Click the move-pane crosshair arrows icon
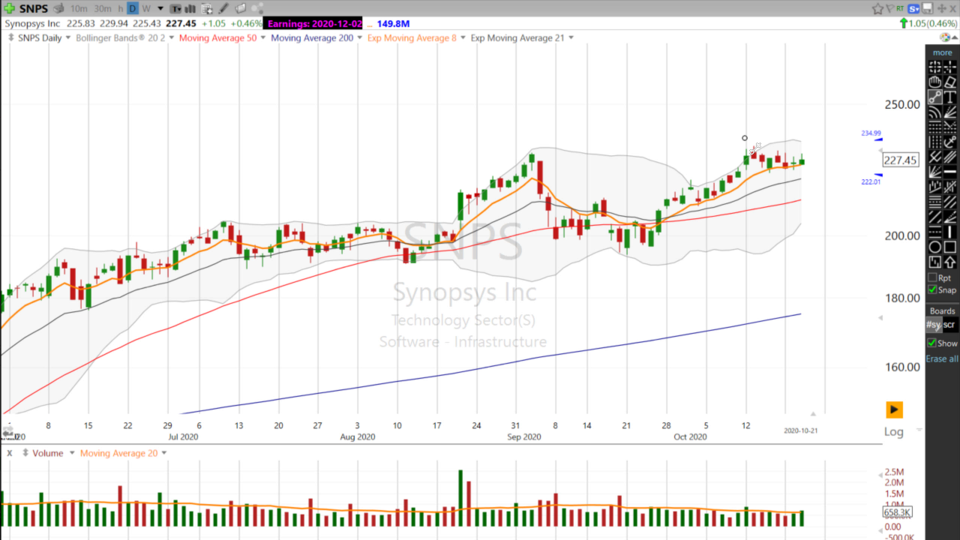Viewport: 960px width, 540px height. pyautogui.click(x=942, y=9)
